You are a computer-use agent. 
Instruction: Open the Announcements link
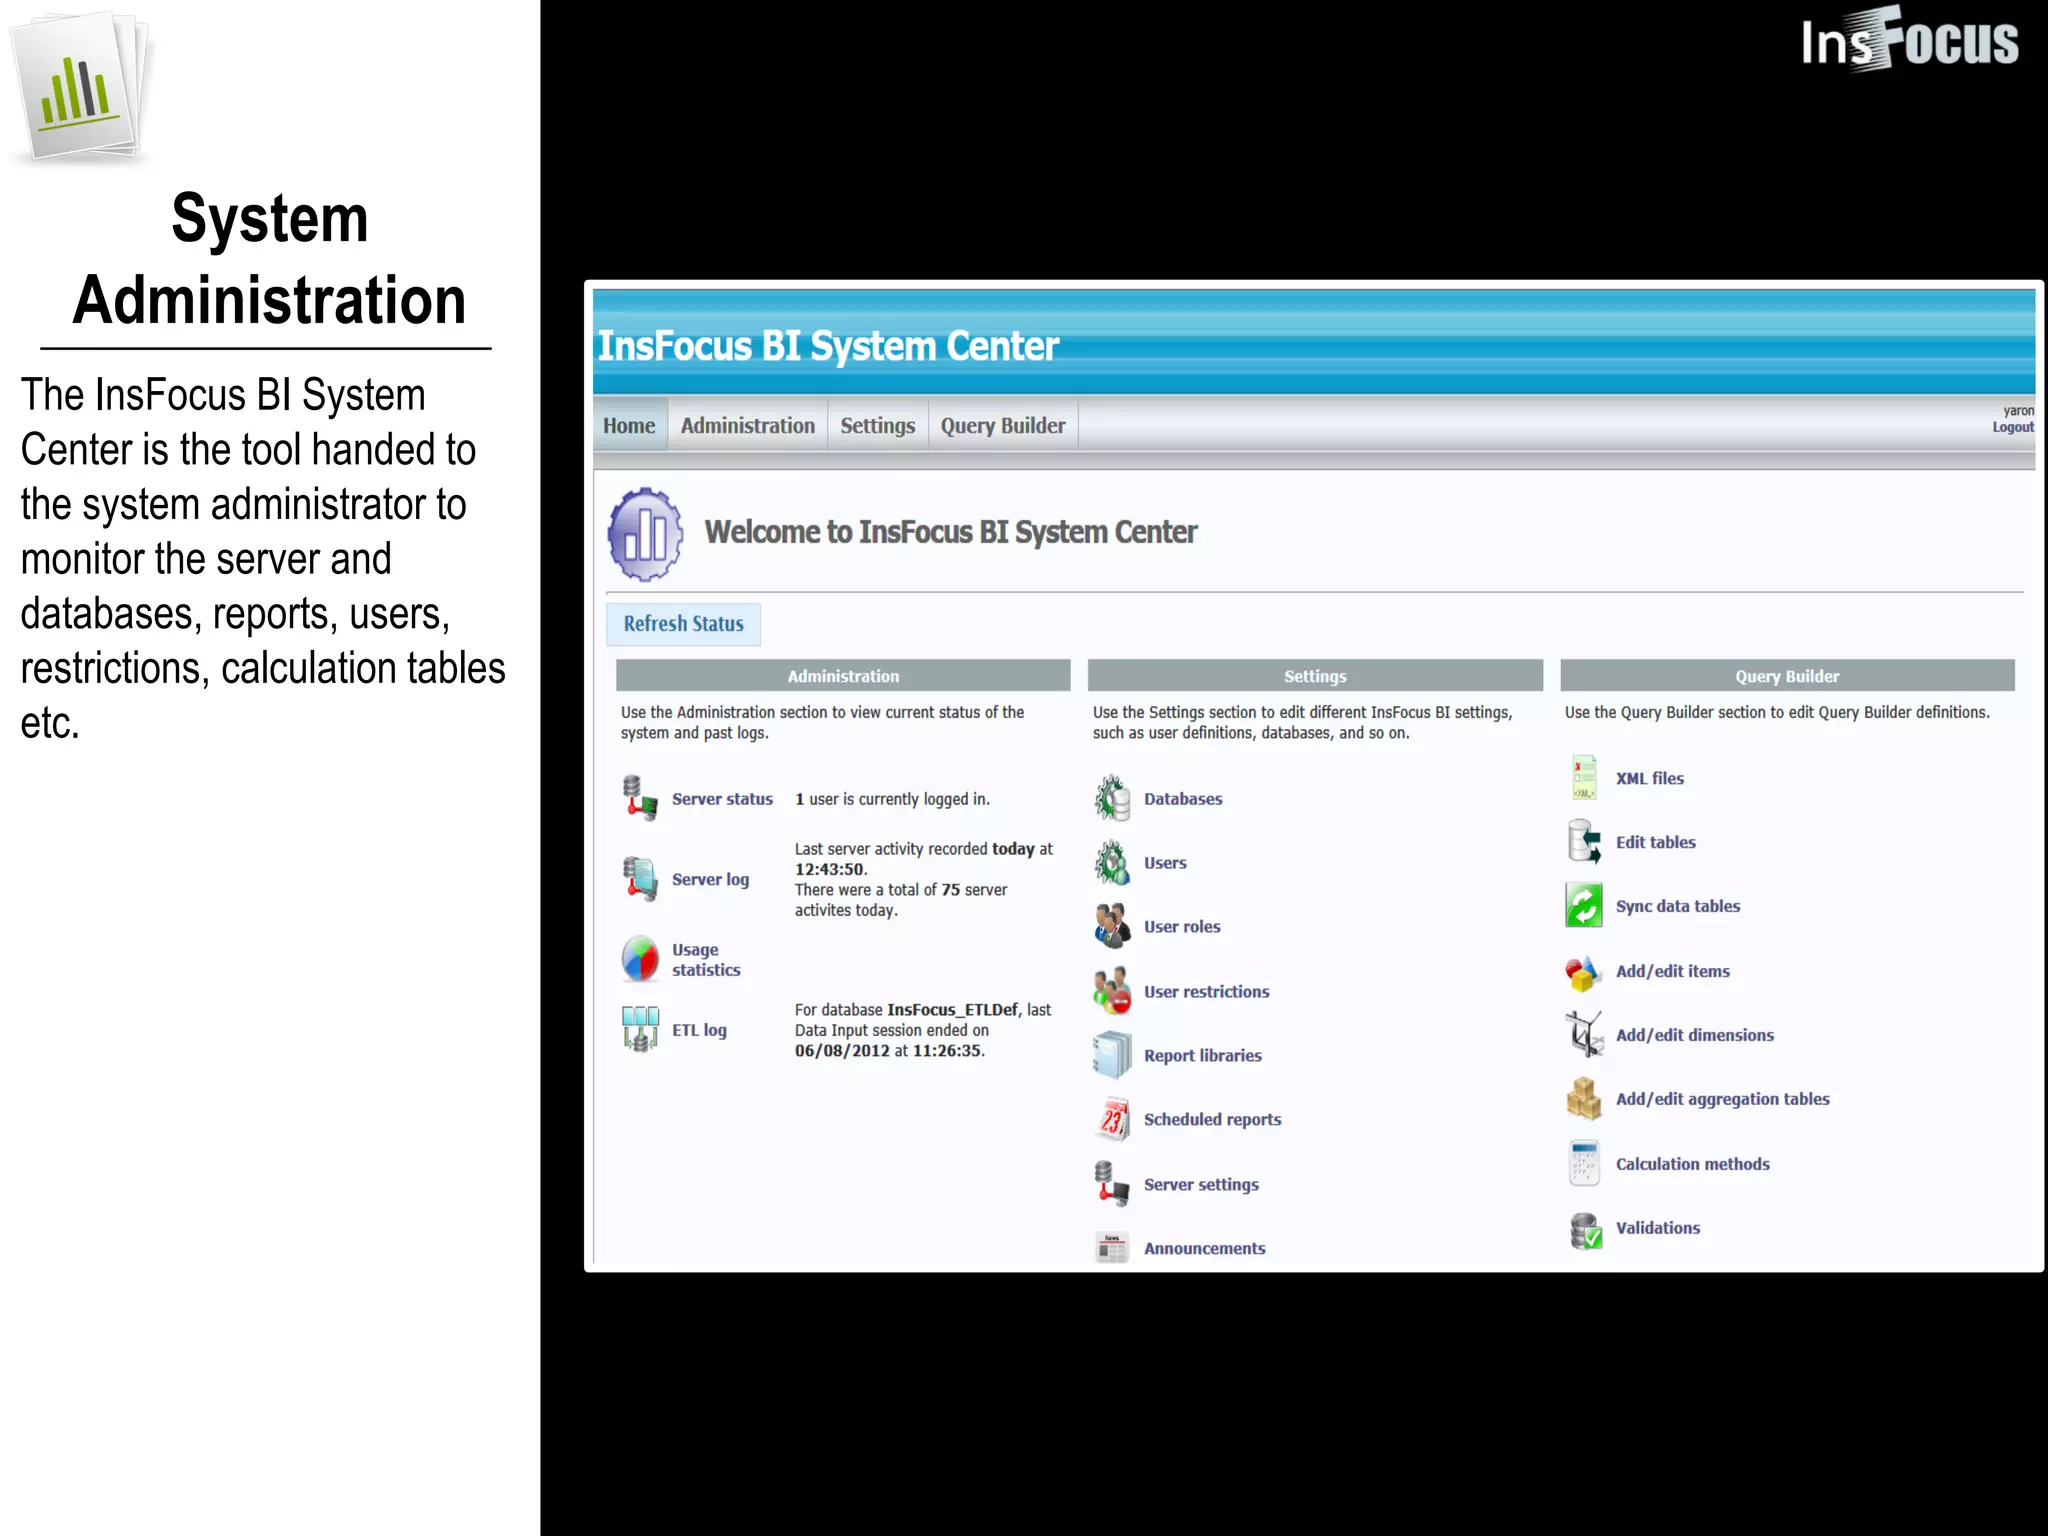pos(1204,1248)
